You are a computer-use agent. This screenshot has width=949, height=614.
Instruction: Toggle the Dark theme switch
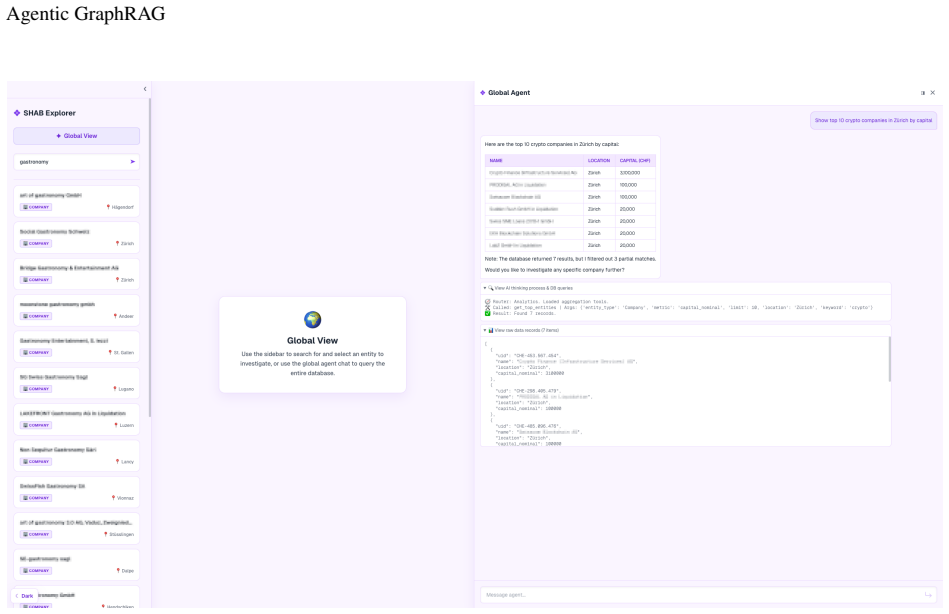[24, 596]
